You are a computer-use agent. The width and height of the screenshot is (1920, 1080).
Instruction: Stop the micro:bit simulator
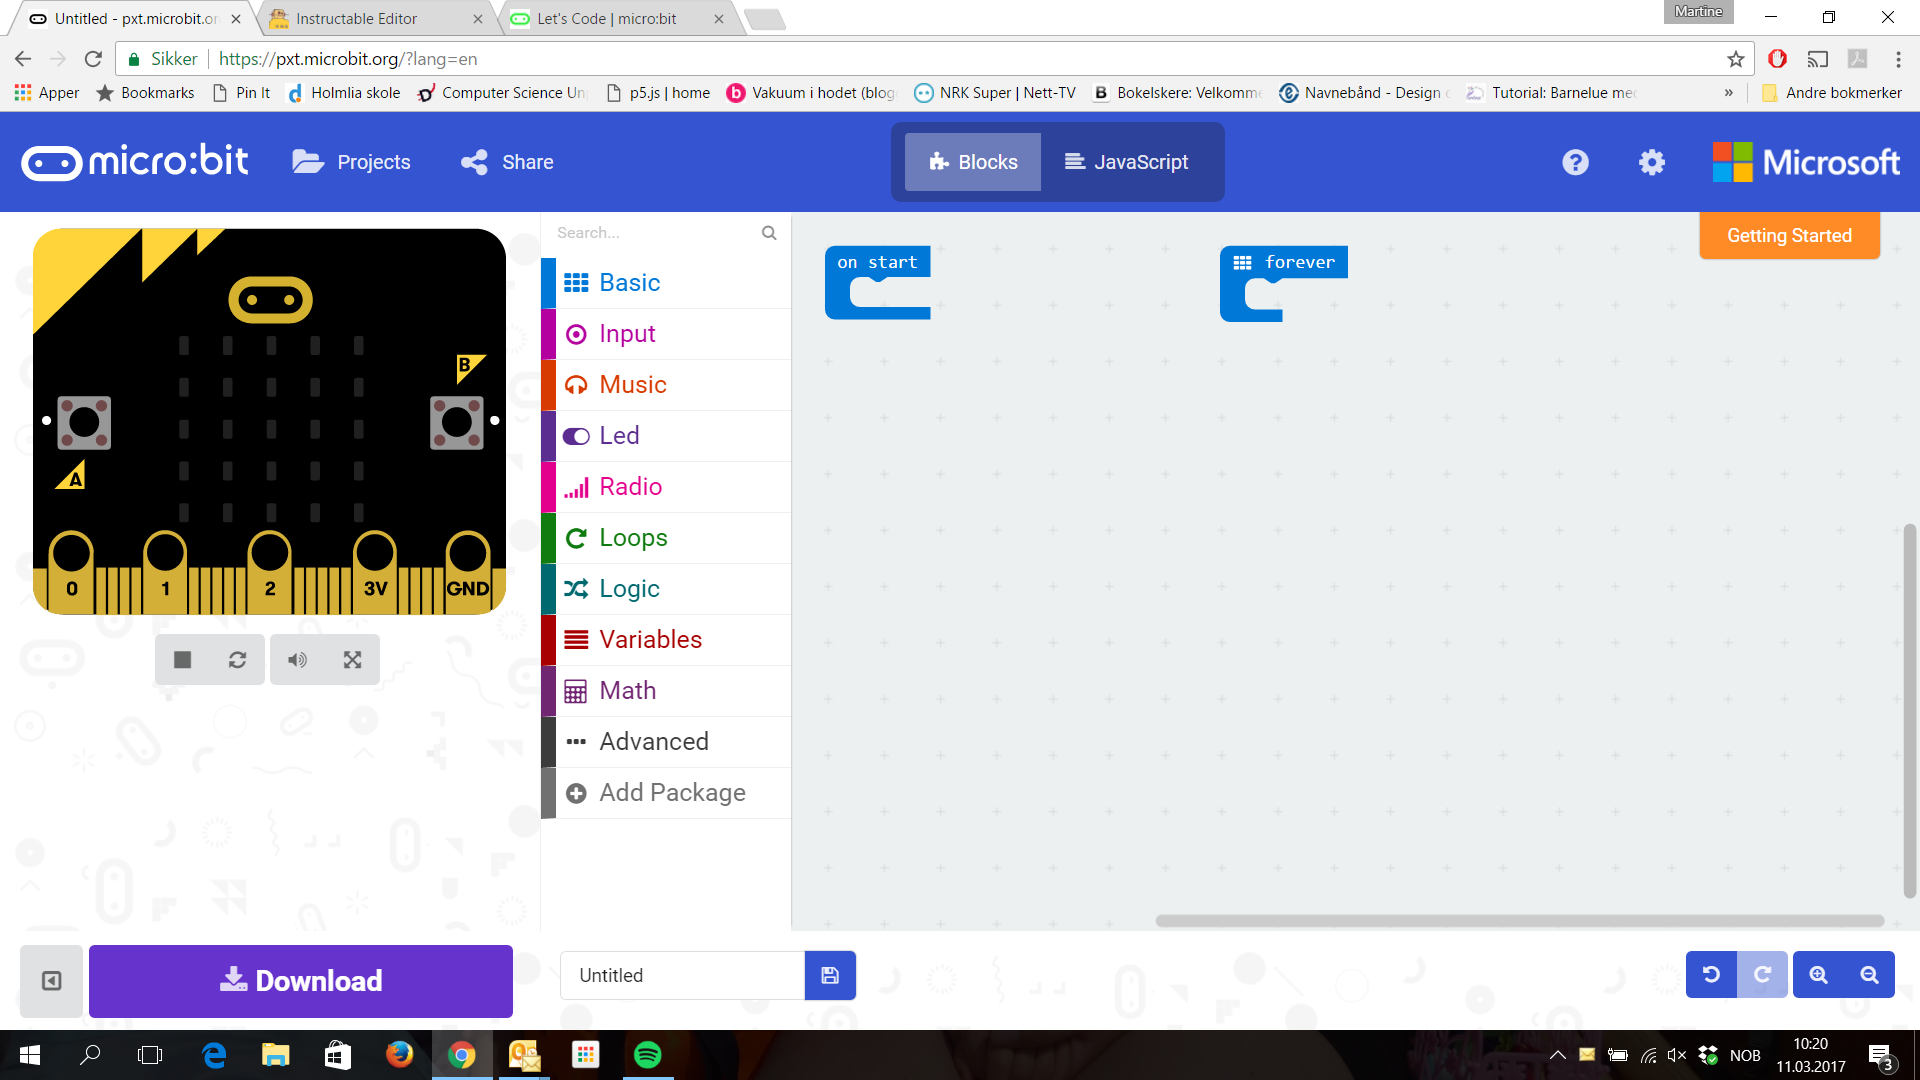tap(182, 660)
